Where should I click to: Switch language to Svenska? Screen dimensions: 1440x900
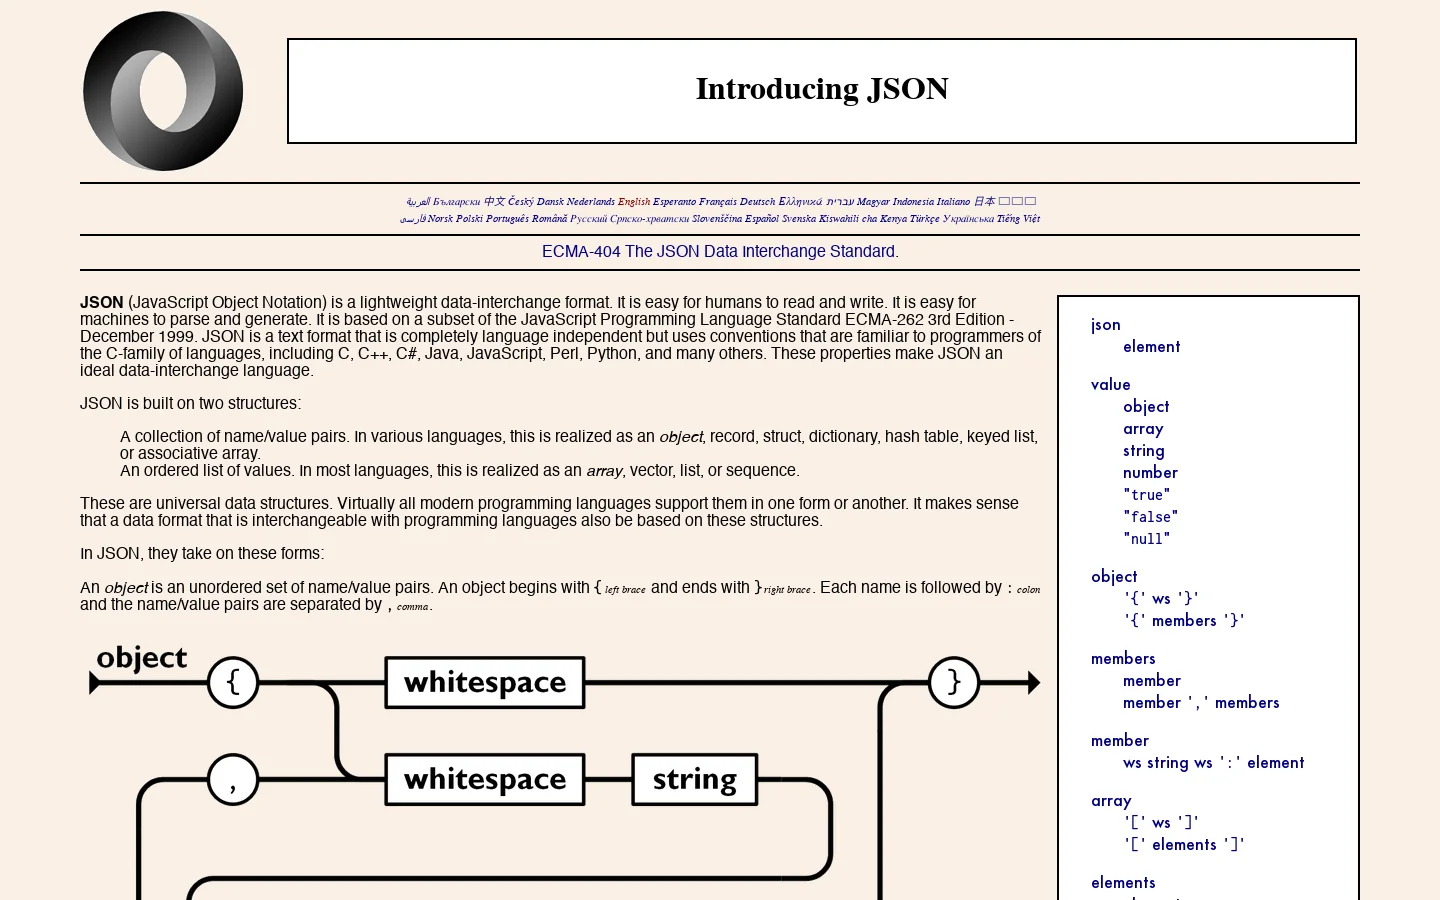799,219
